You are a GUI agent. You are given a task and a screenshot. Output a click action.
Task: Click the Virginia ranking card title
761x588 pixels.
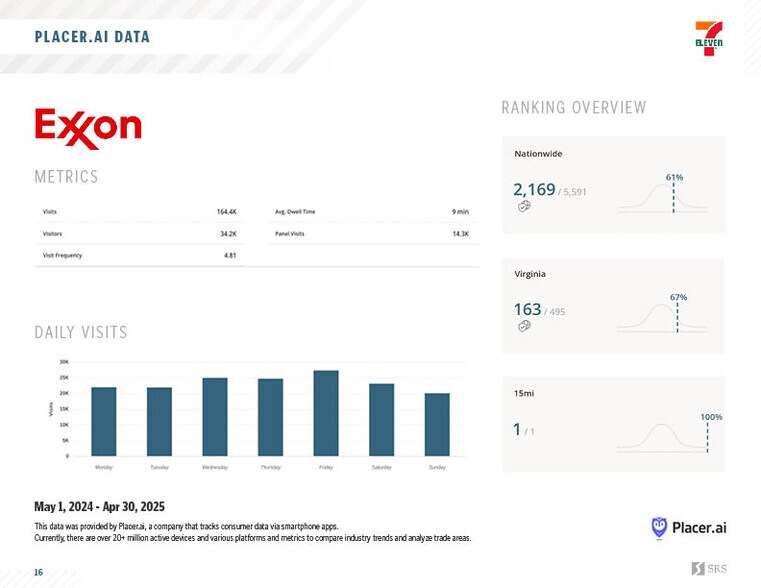[530, 274]
